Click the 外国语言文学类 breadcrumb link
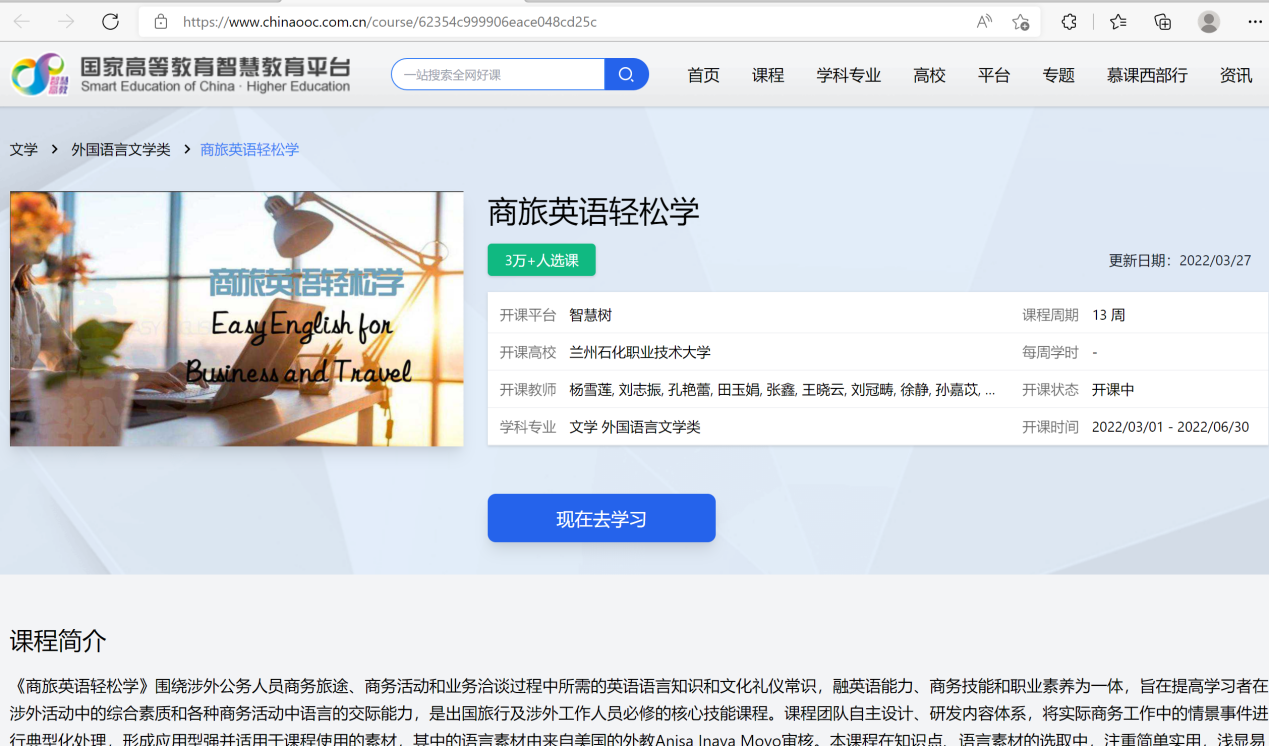1269x746 pixels. pyautogui.click(x=120, y=149)
